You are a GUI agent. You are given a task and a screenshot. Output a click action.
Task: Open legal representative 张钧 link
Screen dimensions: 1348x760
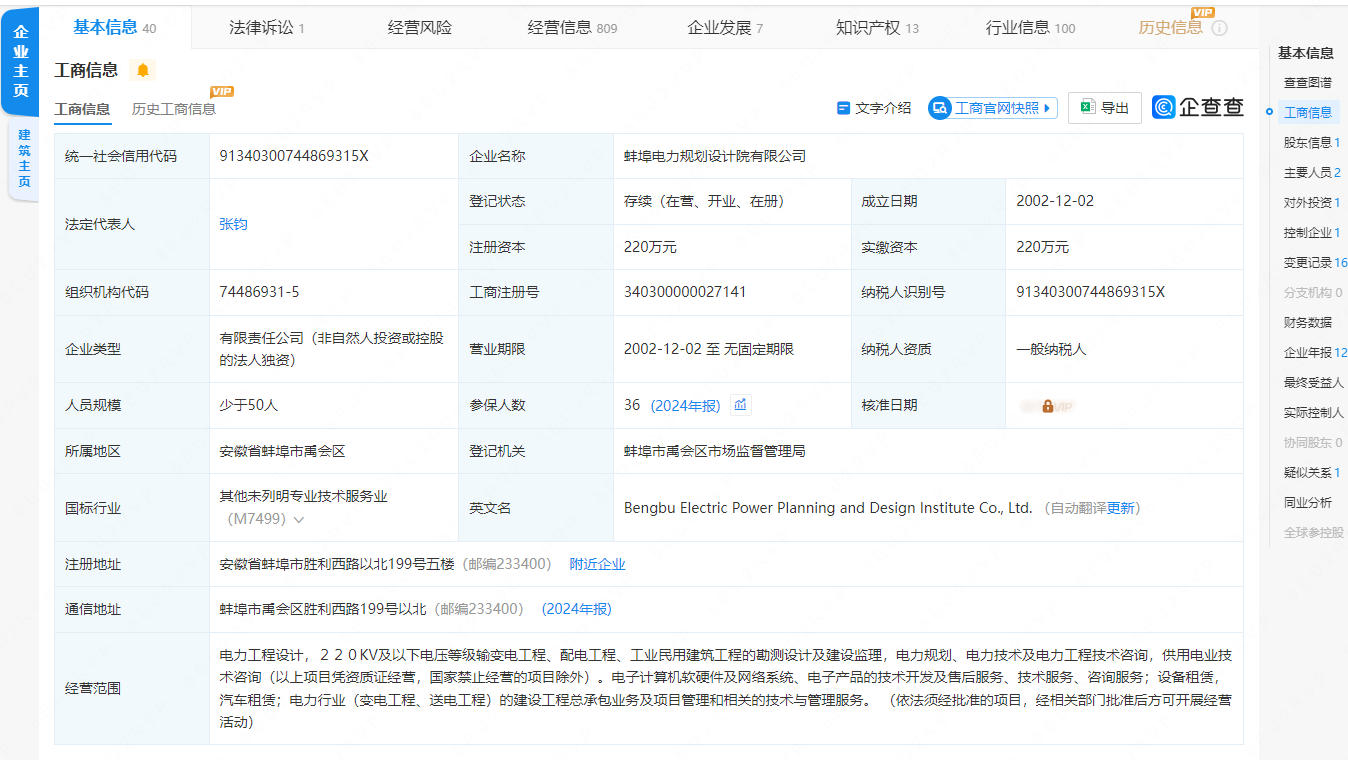(x=233, y=224)
